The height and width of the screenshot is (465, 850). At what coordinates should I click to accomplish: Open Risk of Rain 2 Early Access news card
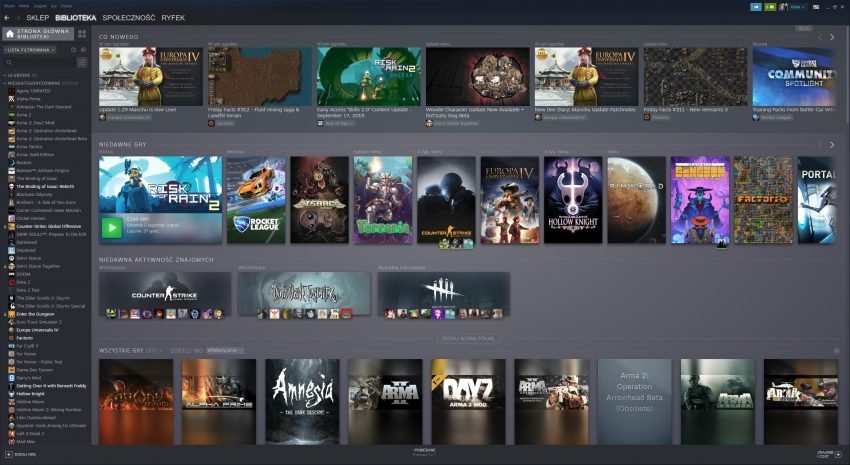[x=369, y=76]
